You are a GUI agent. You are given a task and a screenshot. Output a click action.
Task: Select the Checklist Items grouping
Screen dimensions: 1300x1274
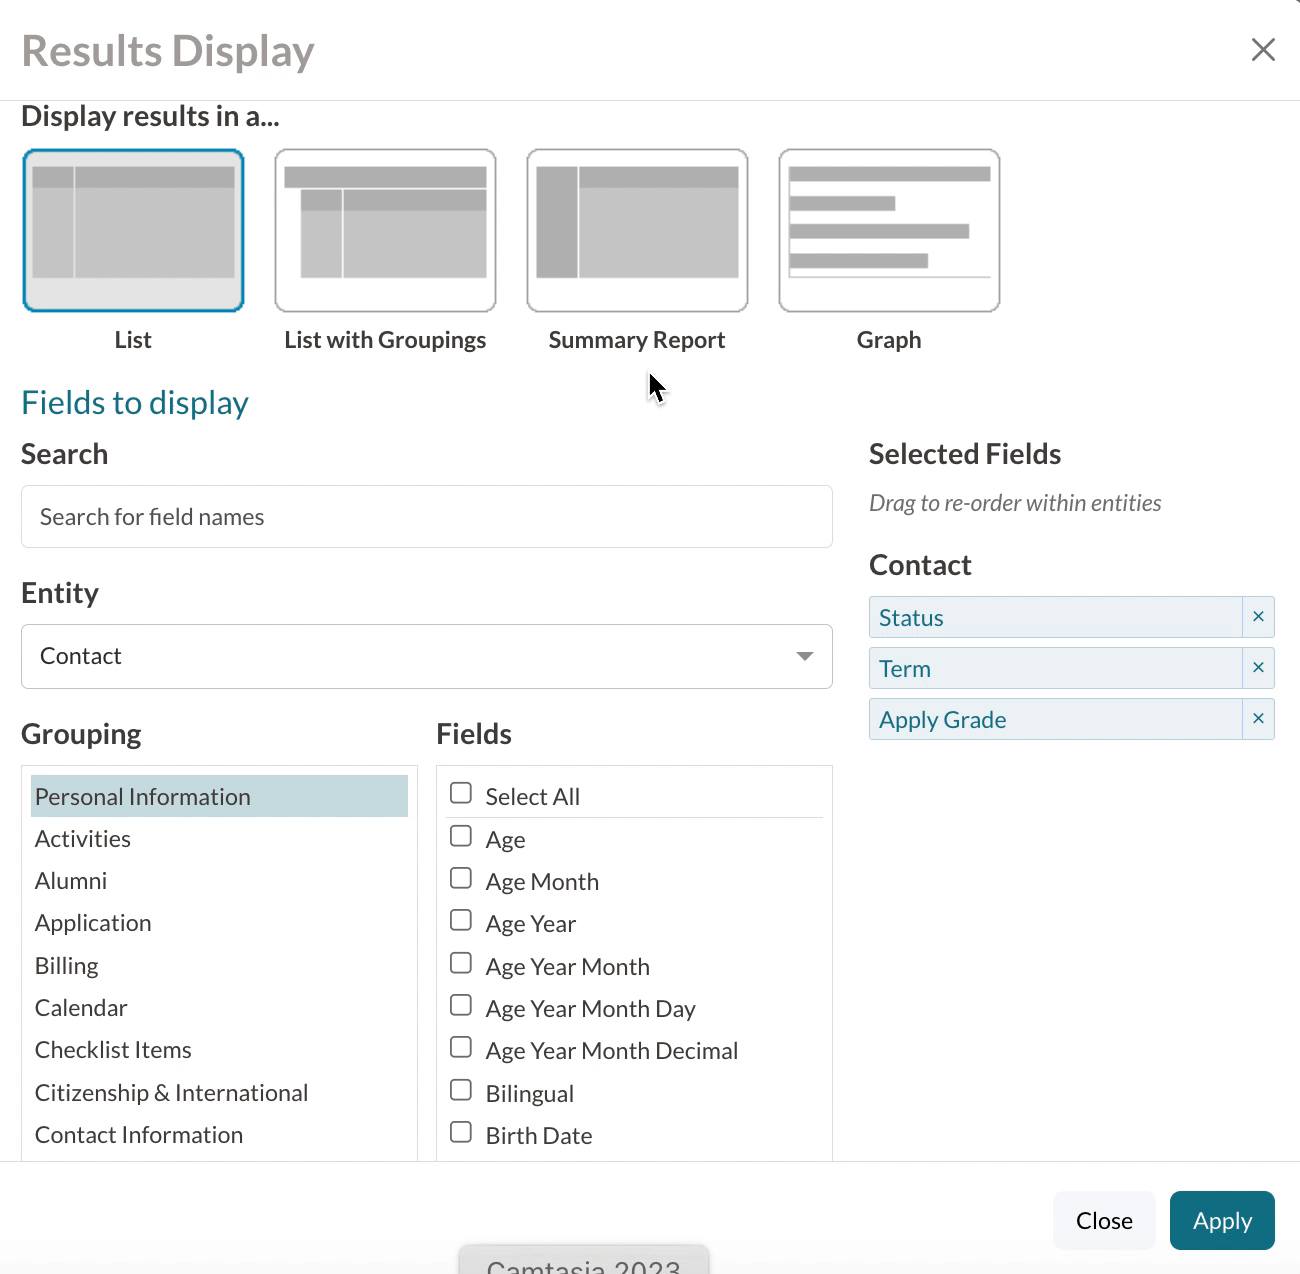point(113,1050)
